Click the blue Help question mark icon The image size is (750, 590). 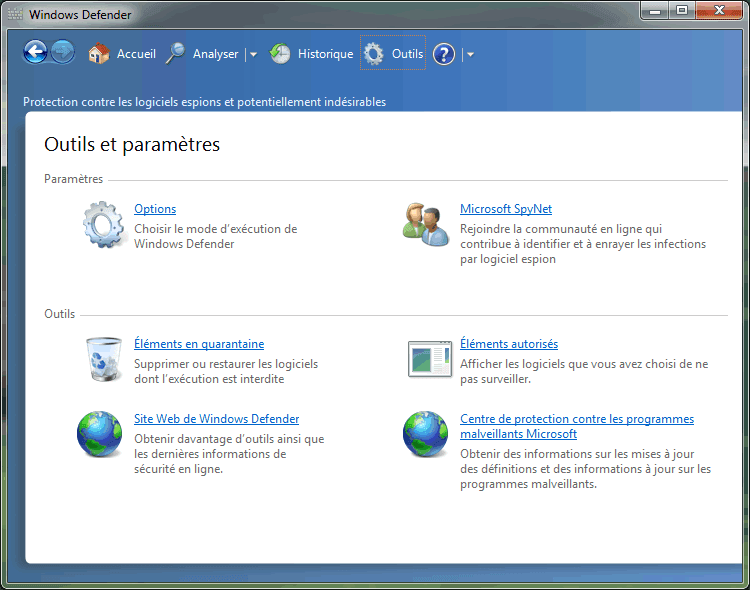tap(444, 54)
